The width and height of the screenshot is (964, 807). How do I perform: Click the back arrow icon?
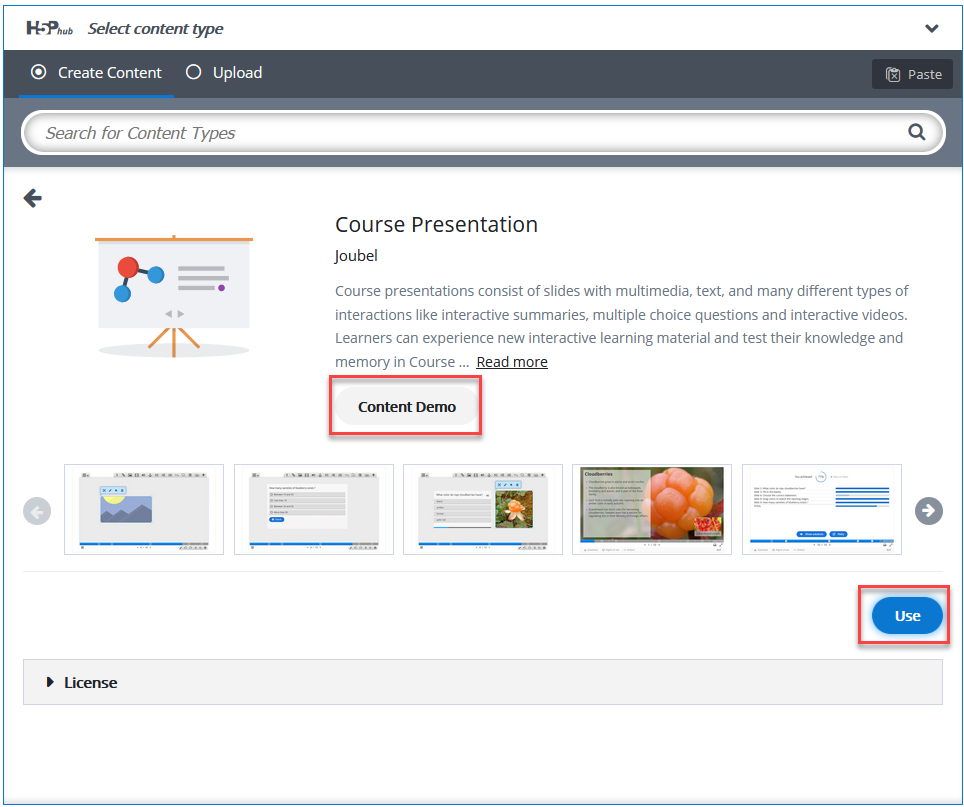coord(33,198)
